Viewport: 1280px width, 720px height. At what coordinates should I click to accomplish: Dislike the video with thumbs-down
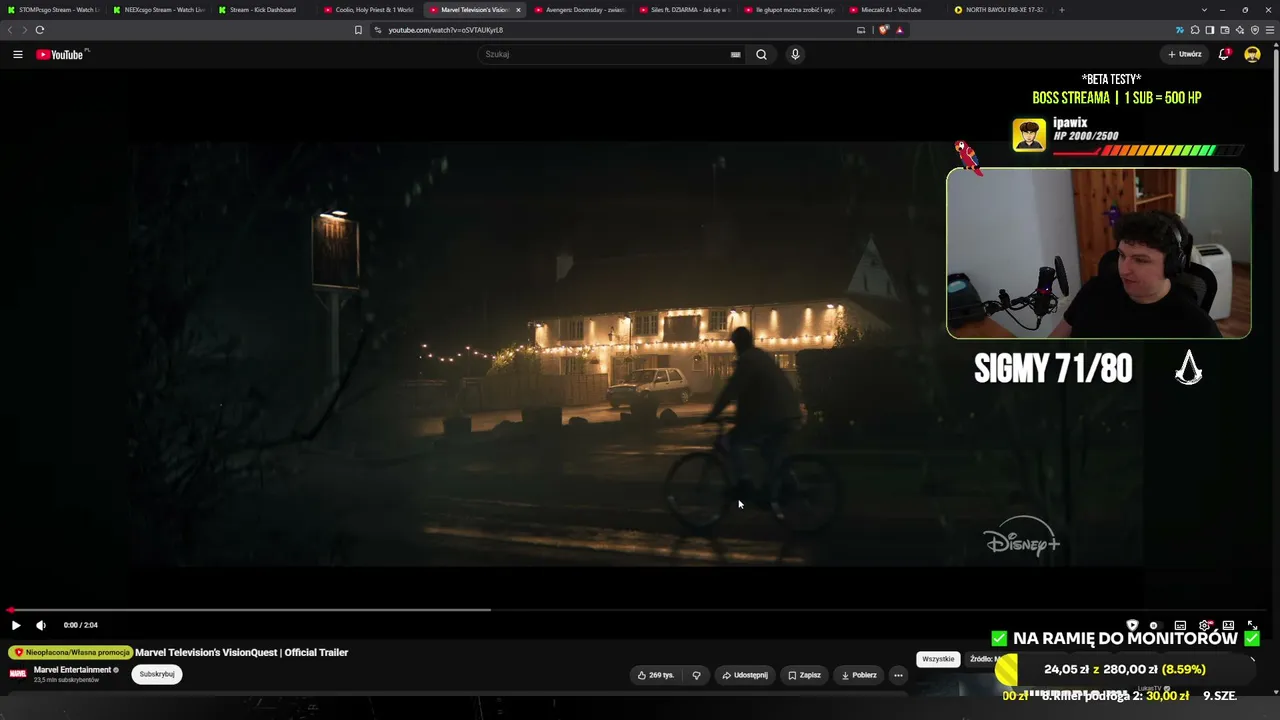click(x=697, y=675)
